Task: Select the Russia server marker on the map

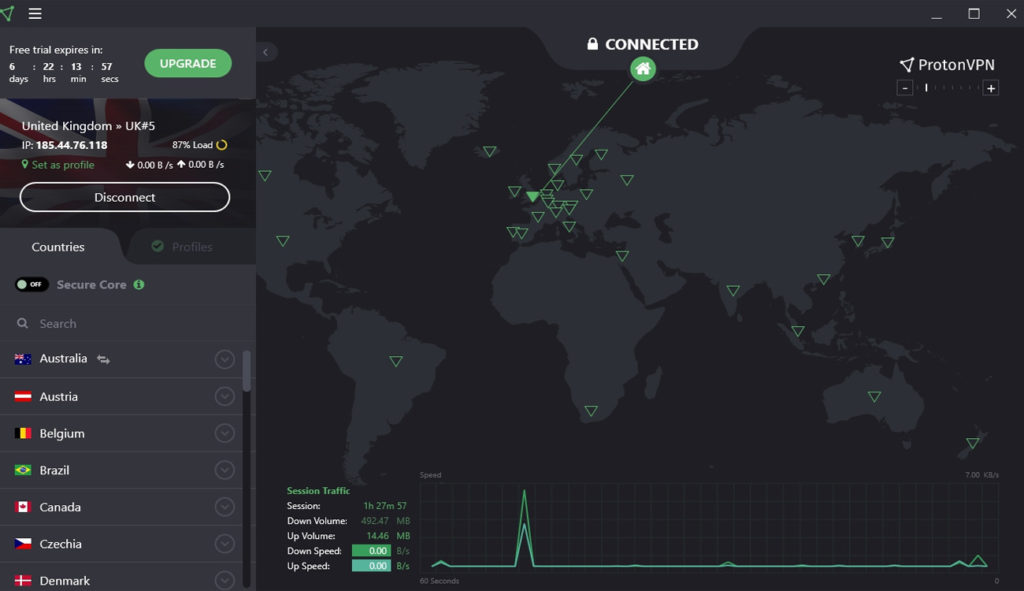Action: 627,180
